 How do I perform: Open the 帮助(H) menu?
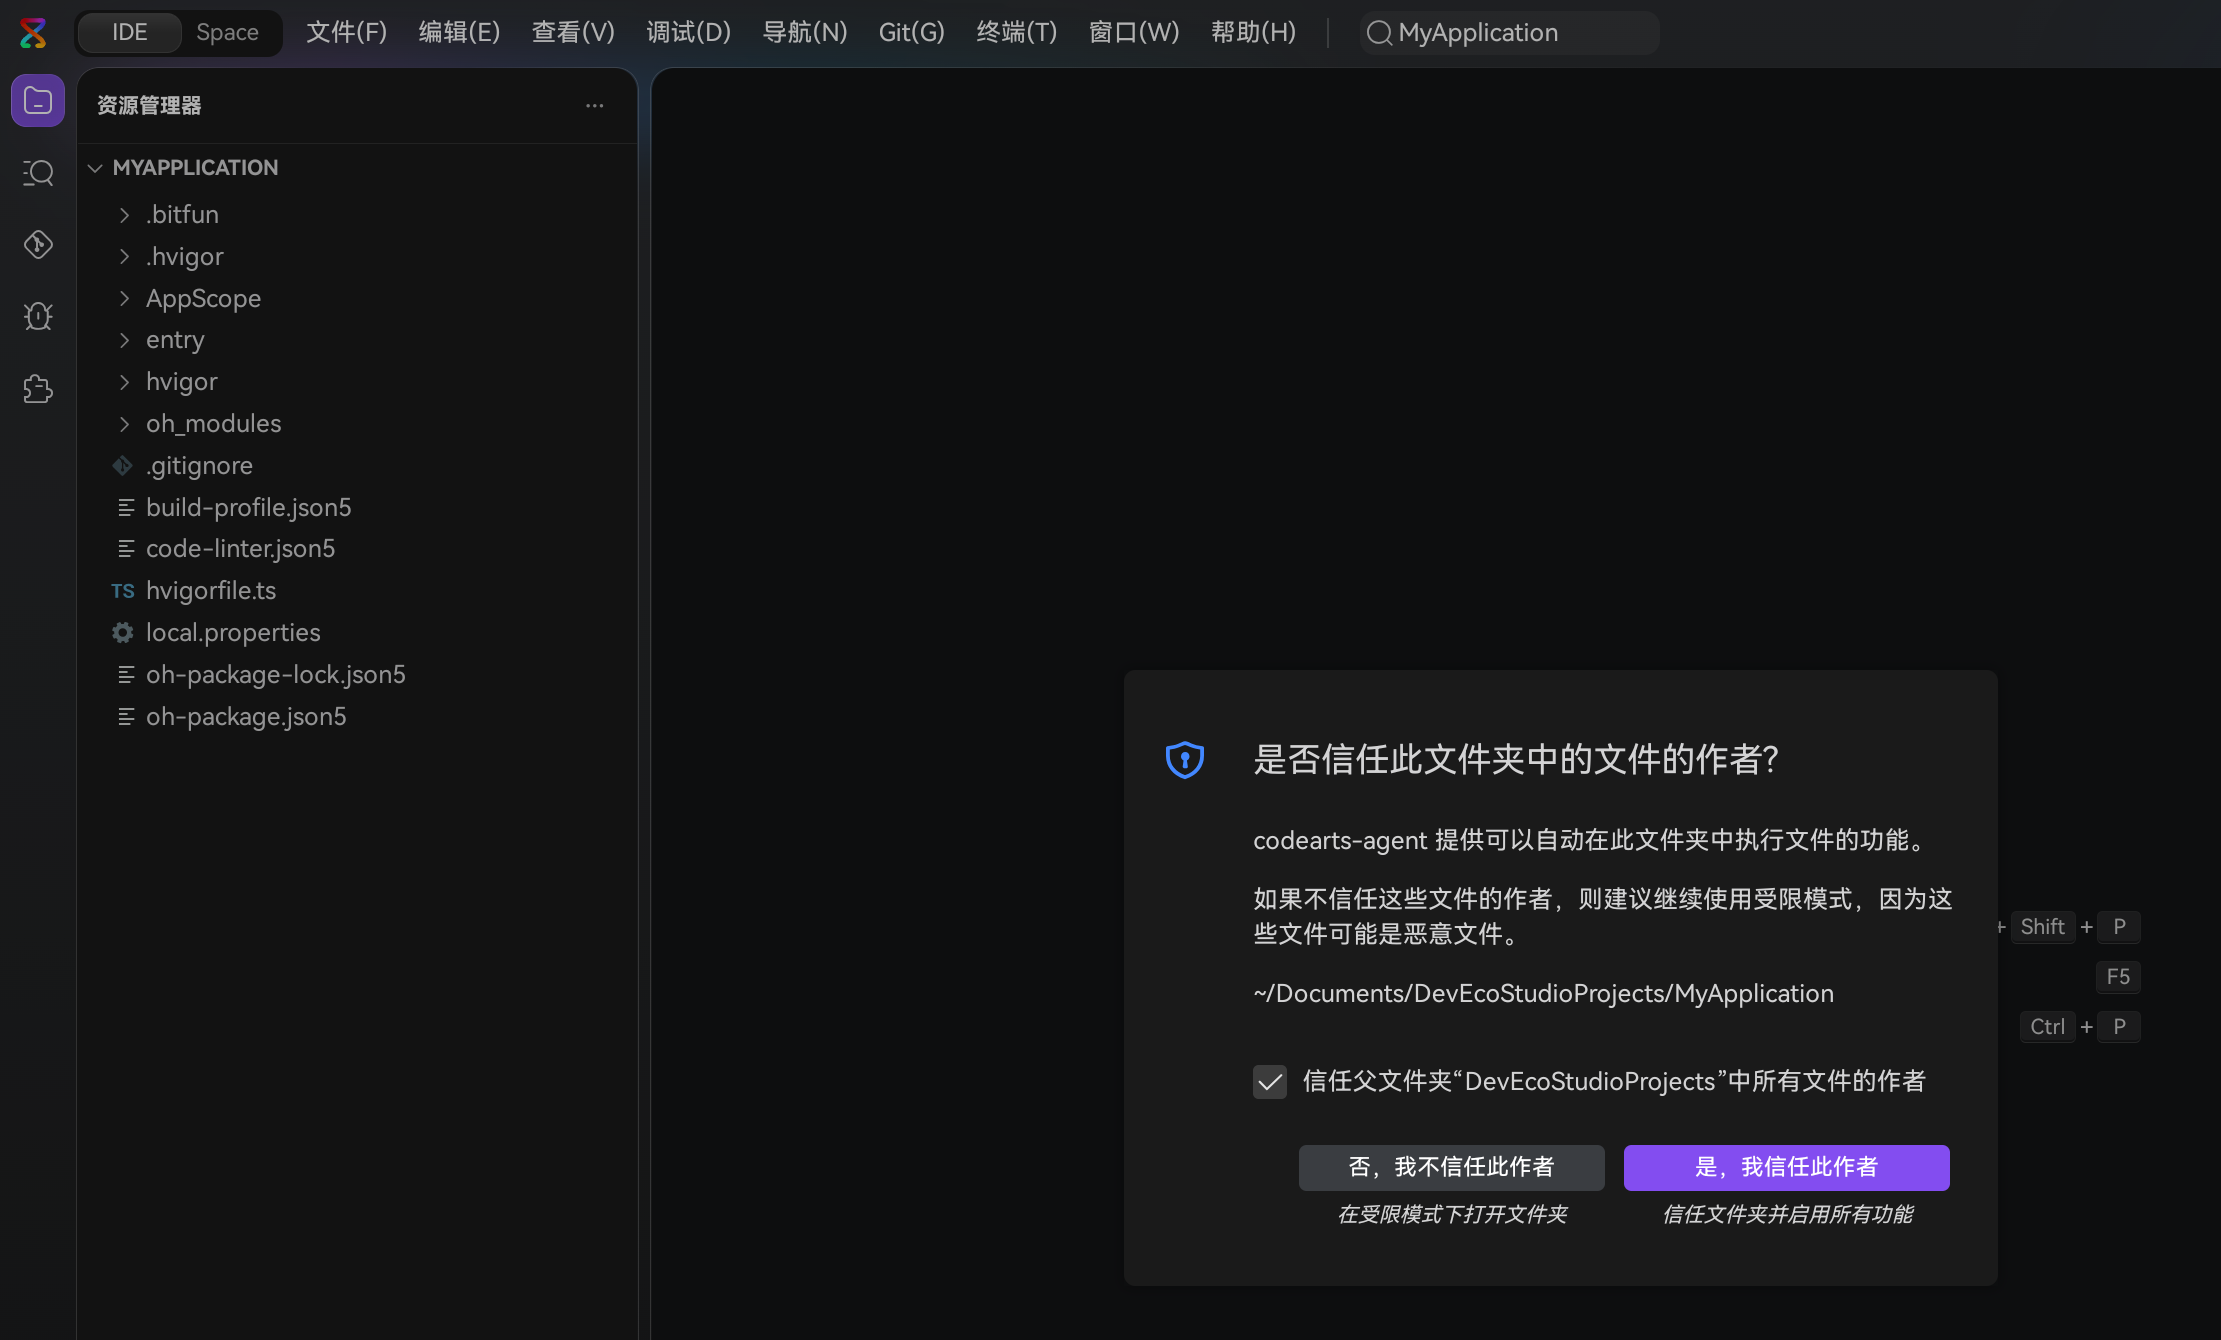(x=1254, y=33)
